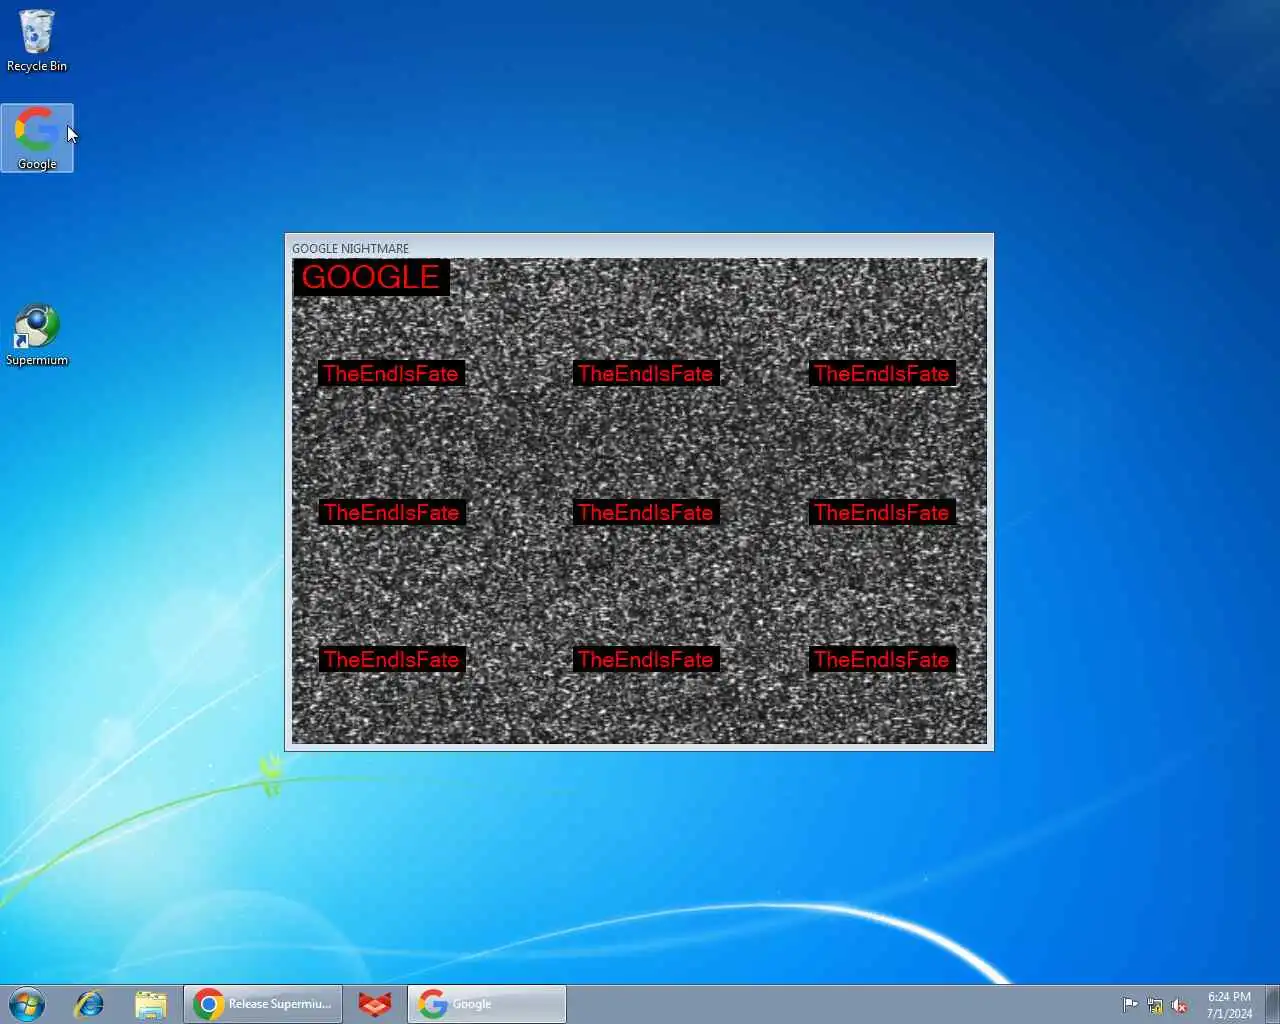Open Windows Explorer folder icon in taskbar

click(x=150, y=1004)
